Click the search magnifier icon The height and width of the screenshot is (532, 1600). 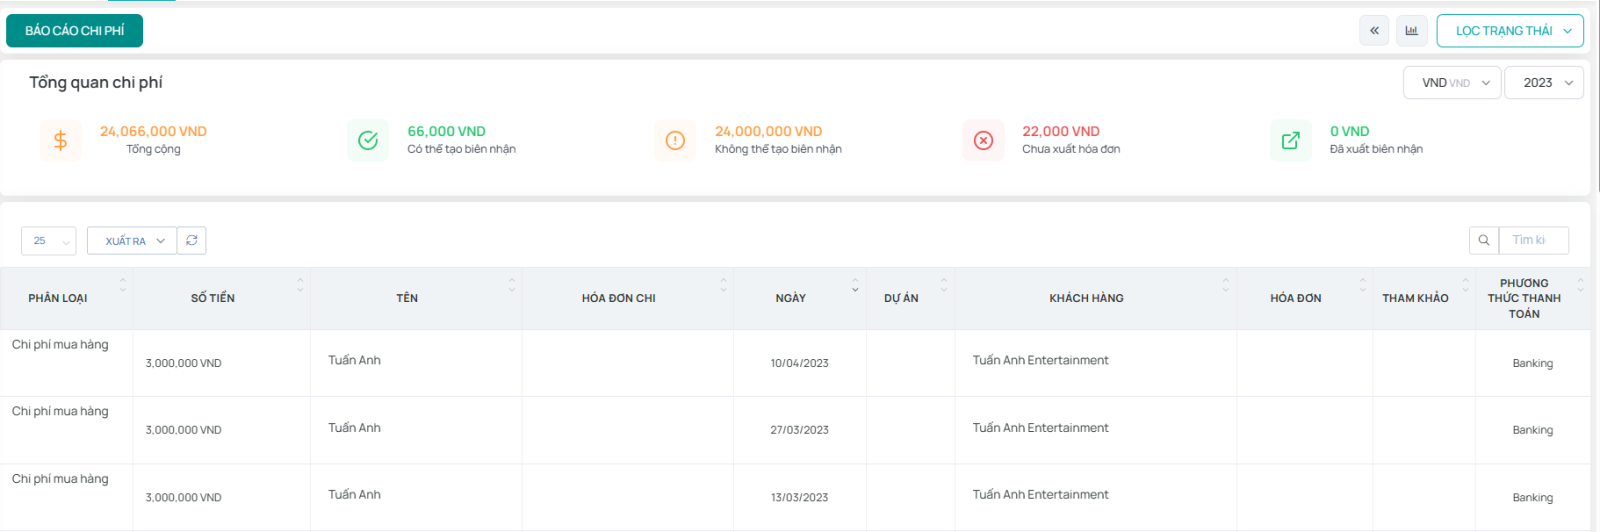pos(1484,241)
